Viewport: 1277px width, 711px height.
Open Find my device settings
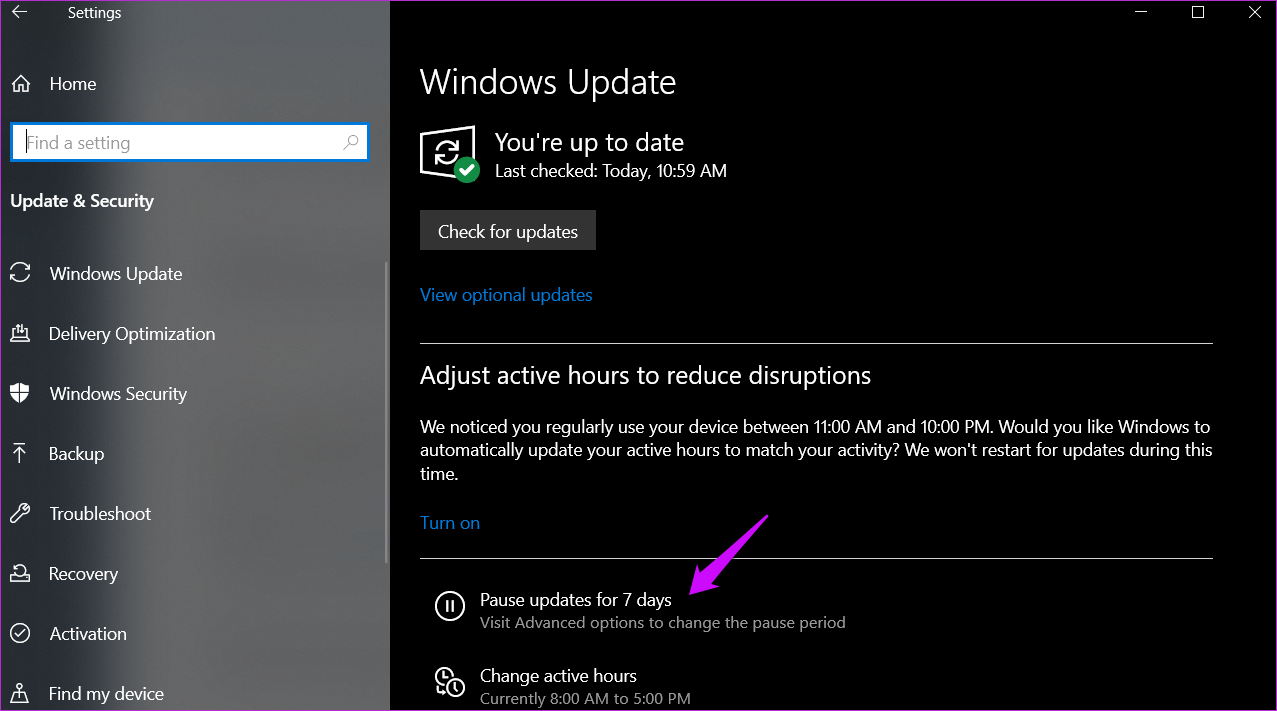click(x=105, y=692)
